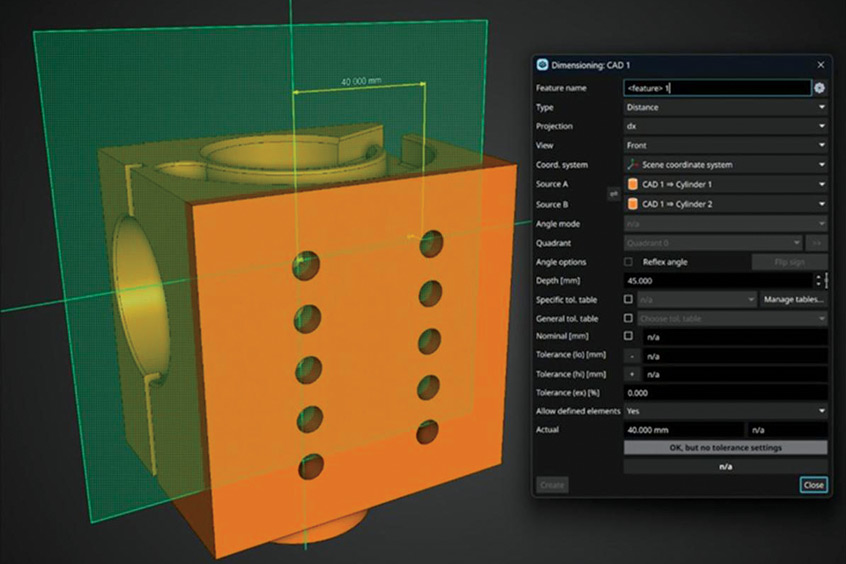Open Source A dropdown with Cylinder 1
Screen dimensions: 846x564
(x=725, y=185)
